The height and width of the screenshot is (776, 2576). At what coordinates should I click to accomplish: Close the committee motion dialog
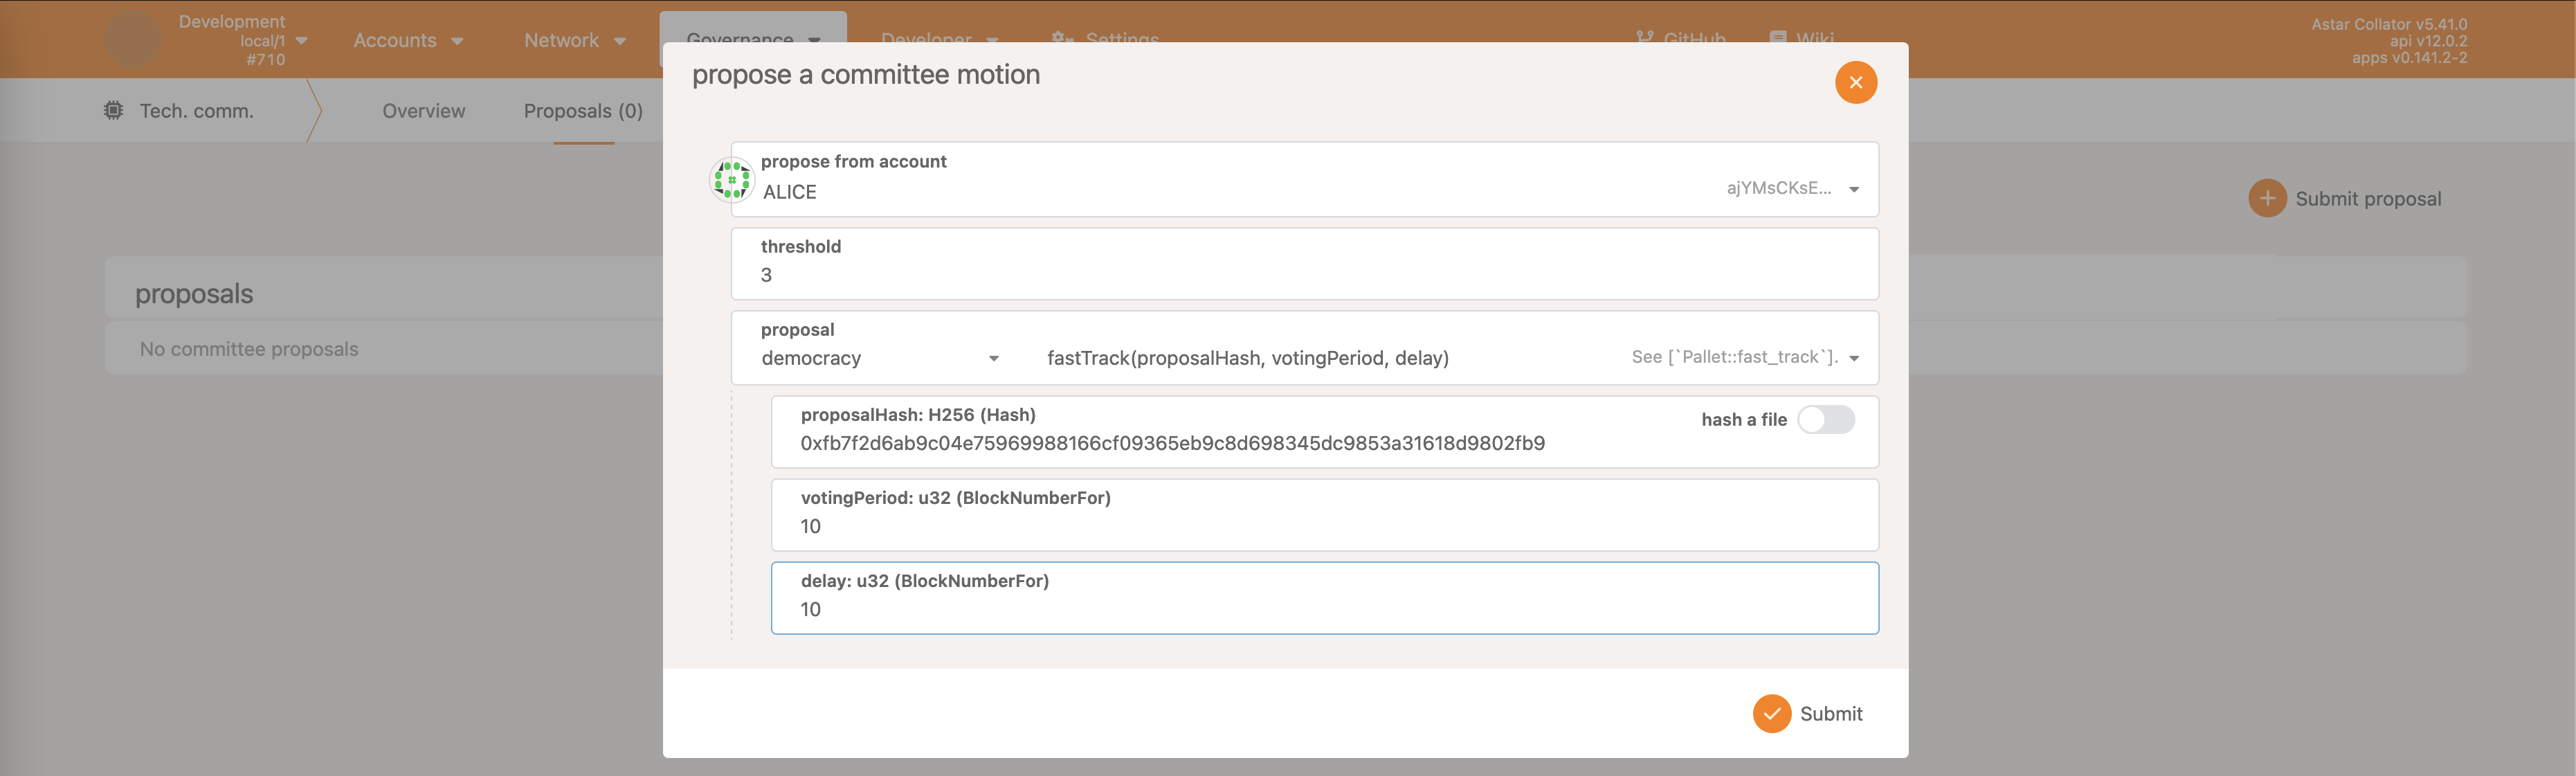[x=1855, y=82]
